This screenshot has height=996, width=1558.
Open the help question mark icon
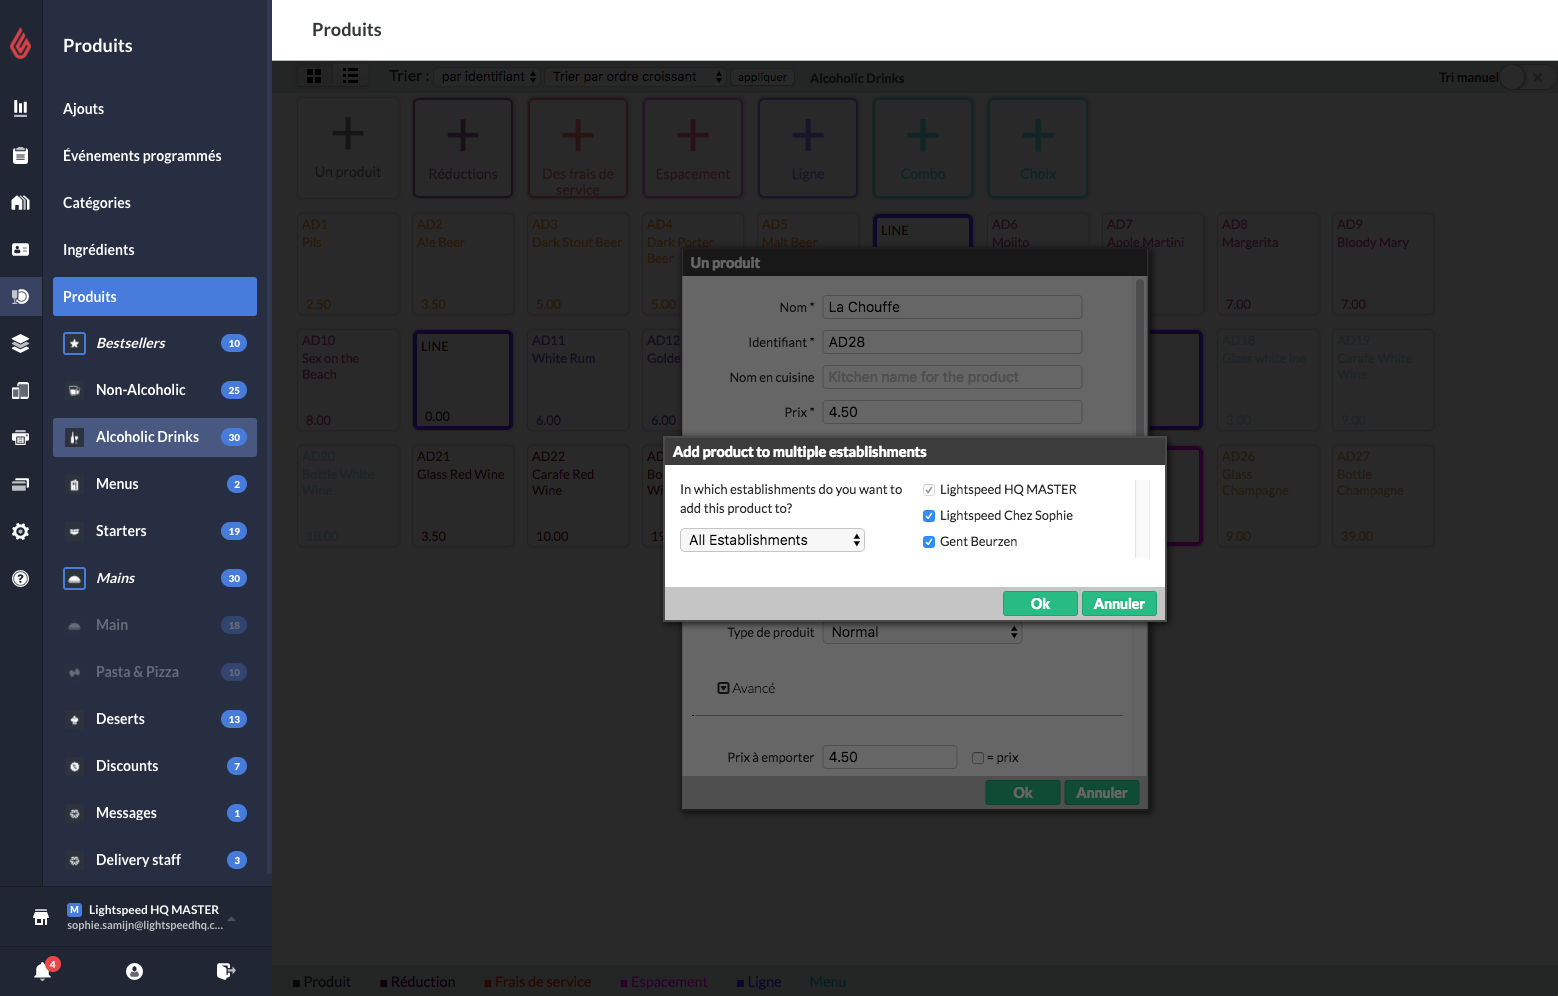click(20, 579)
